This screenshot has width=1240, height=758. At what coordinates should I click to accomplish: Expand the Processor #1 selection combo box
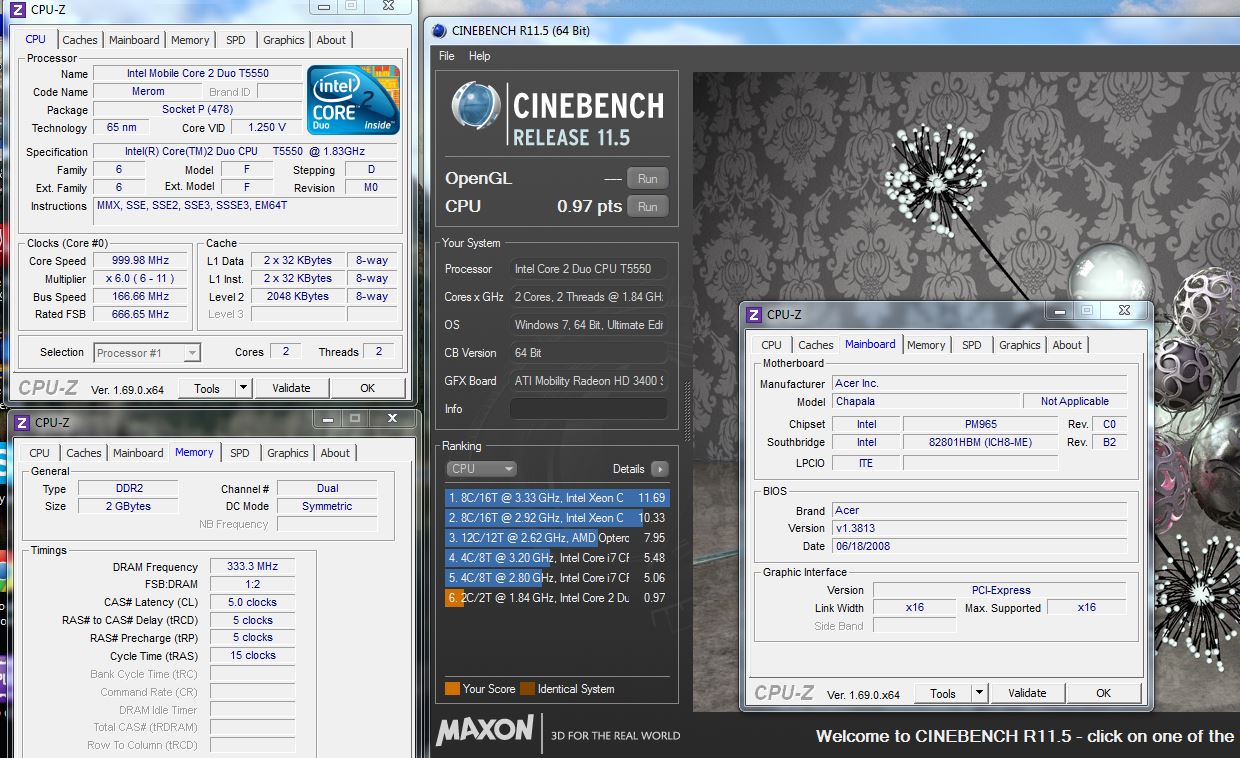click(x=148, y=352)
